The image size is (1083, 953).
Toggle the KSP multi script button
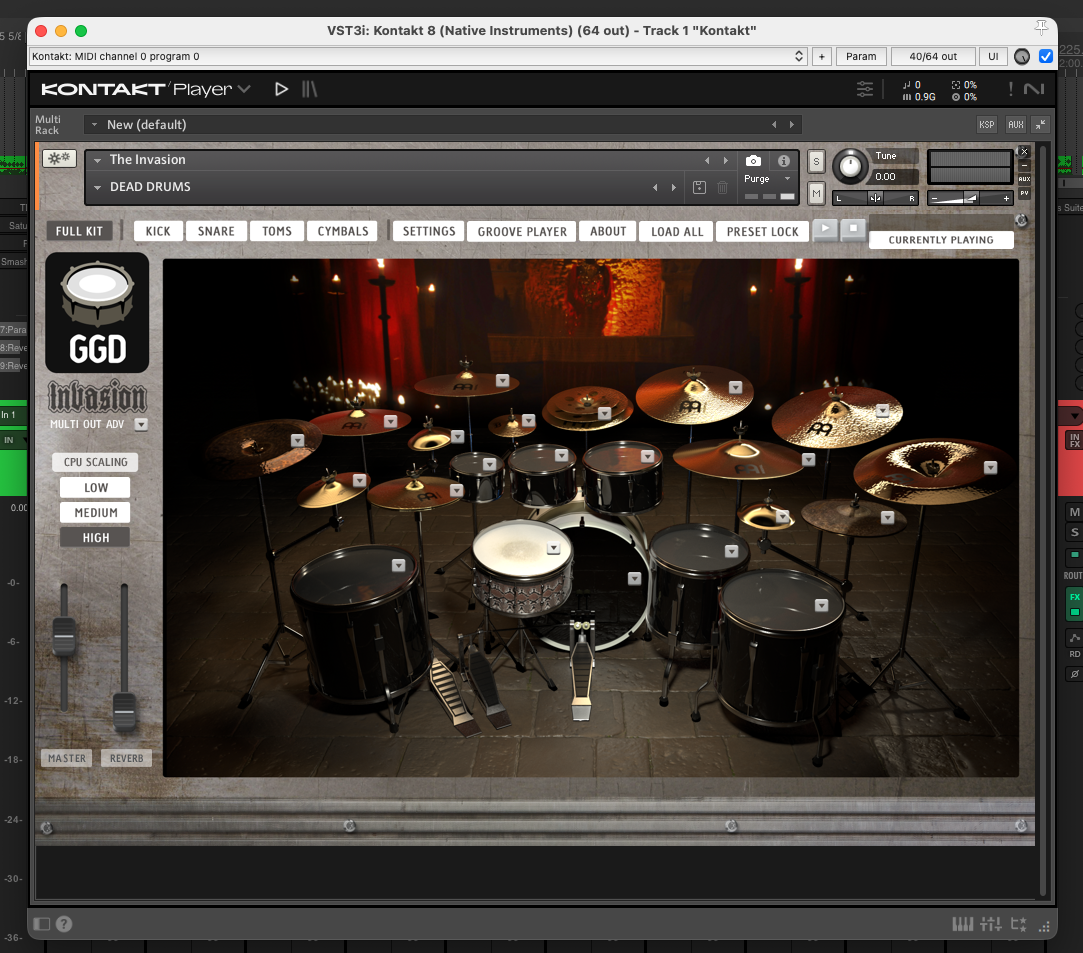pyautogui.click(x=986, y=124)
